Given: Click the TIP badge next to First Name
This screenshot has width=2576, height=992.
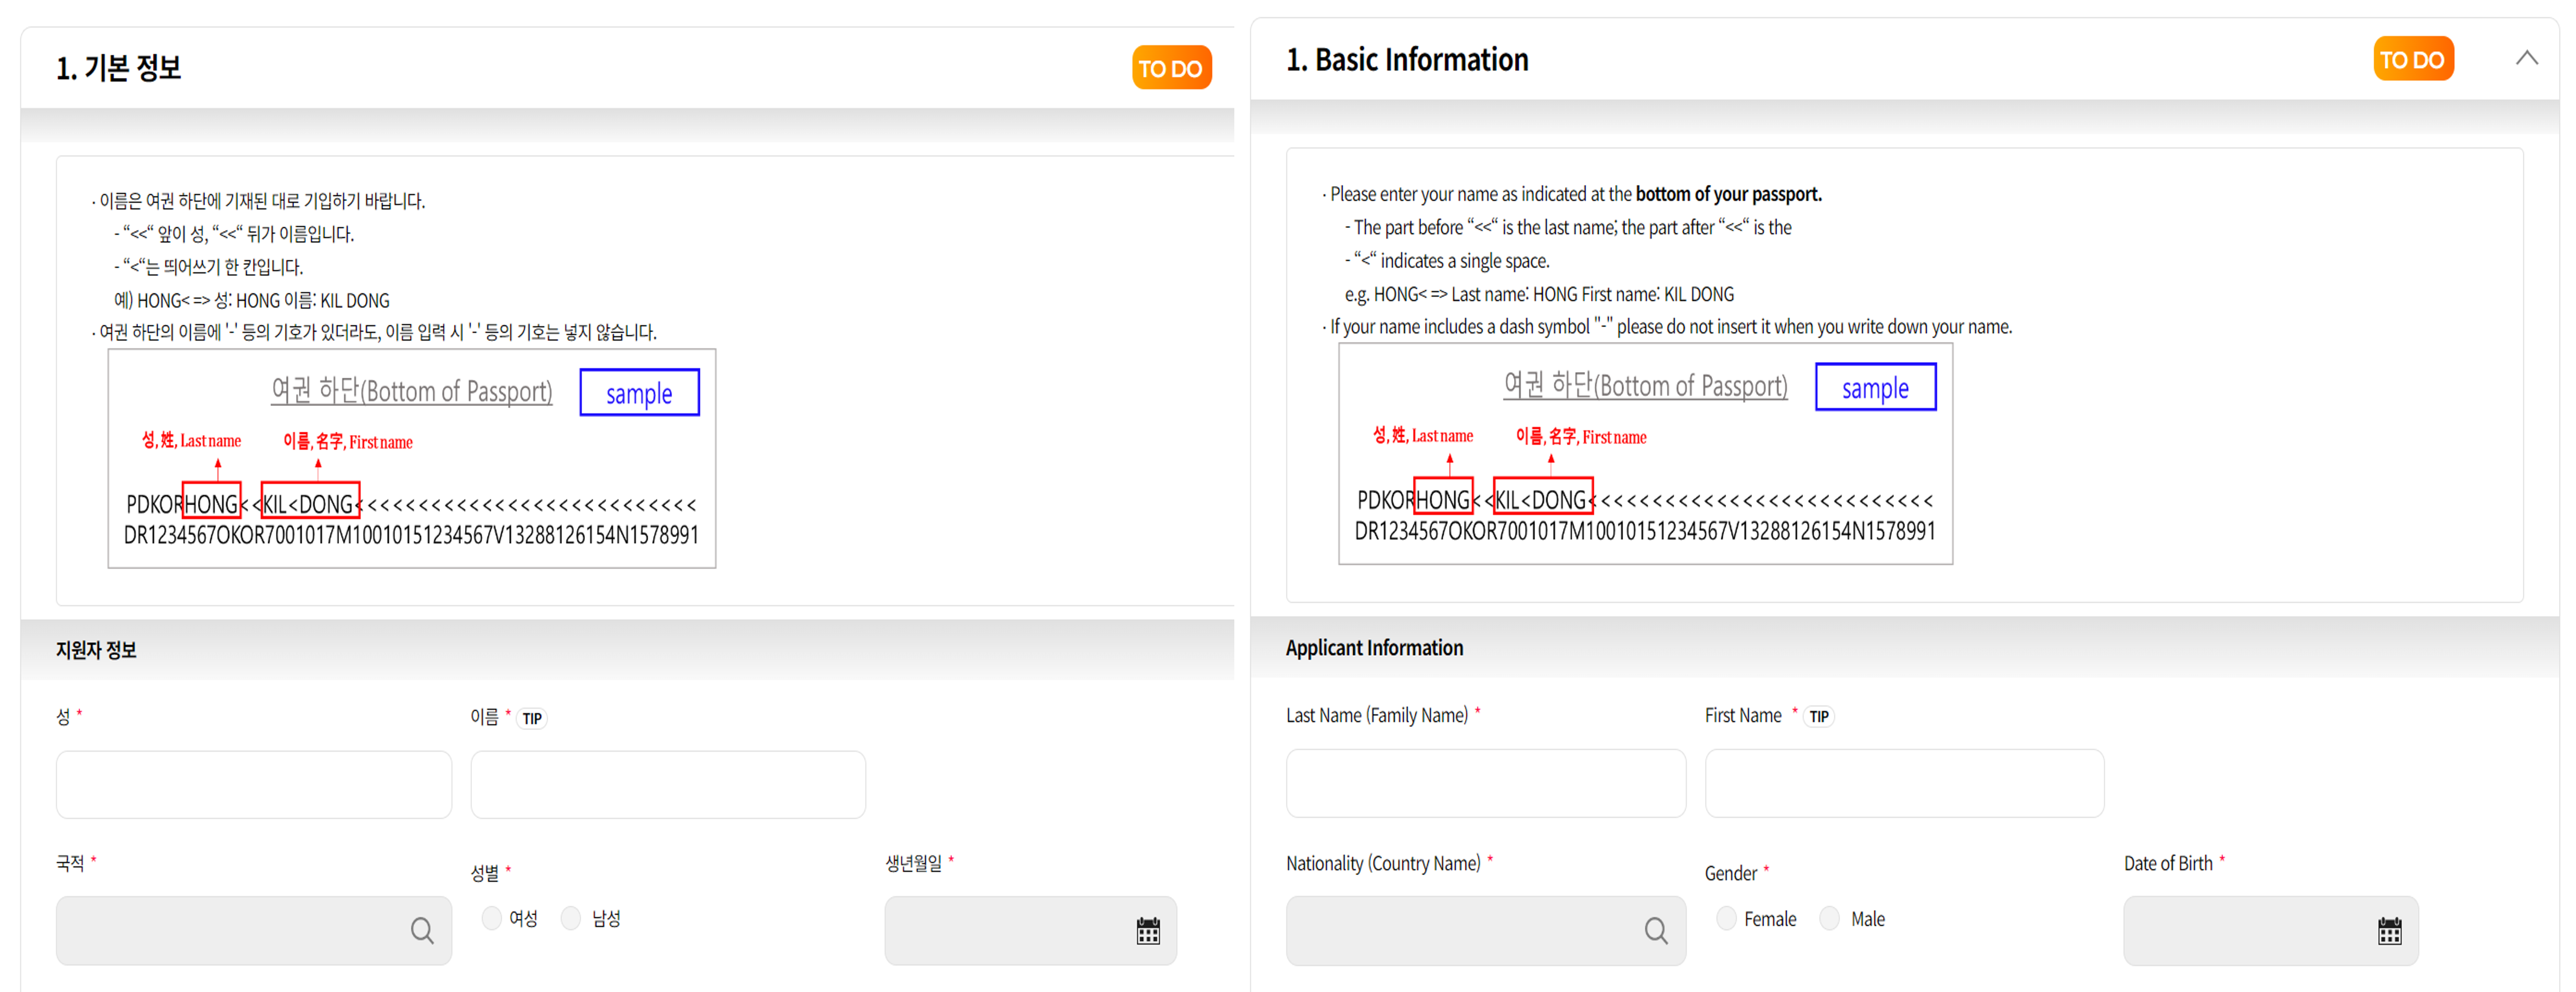Looking at the screenshot, I should coord(1819,716).
